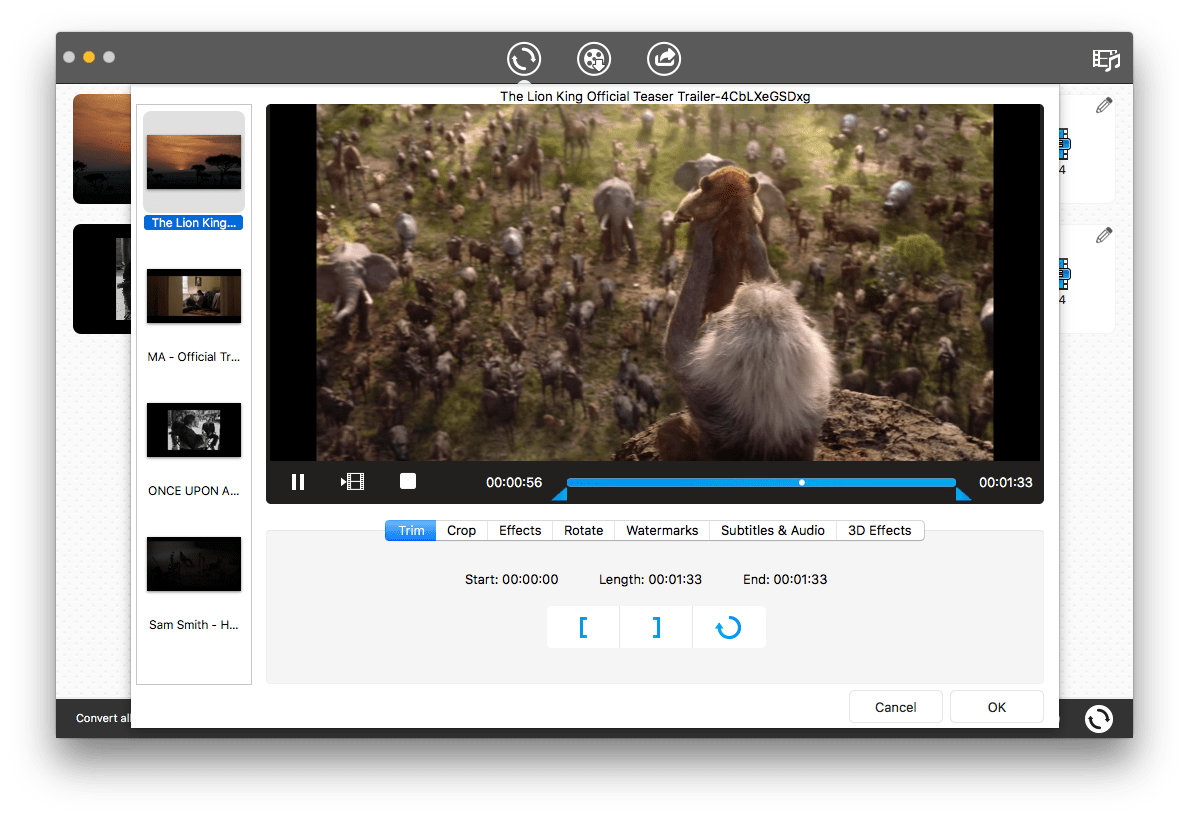The image size is (1189, 818).
Task: Confirm with the OK button
Action: pos(996,707)
